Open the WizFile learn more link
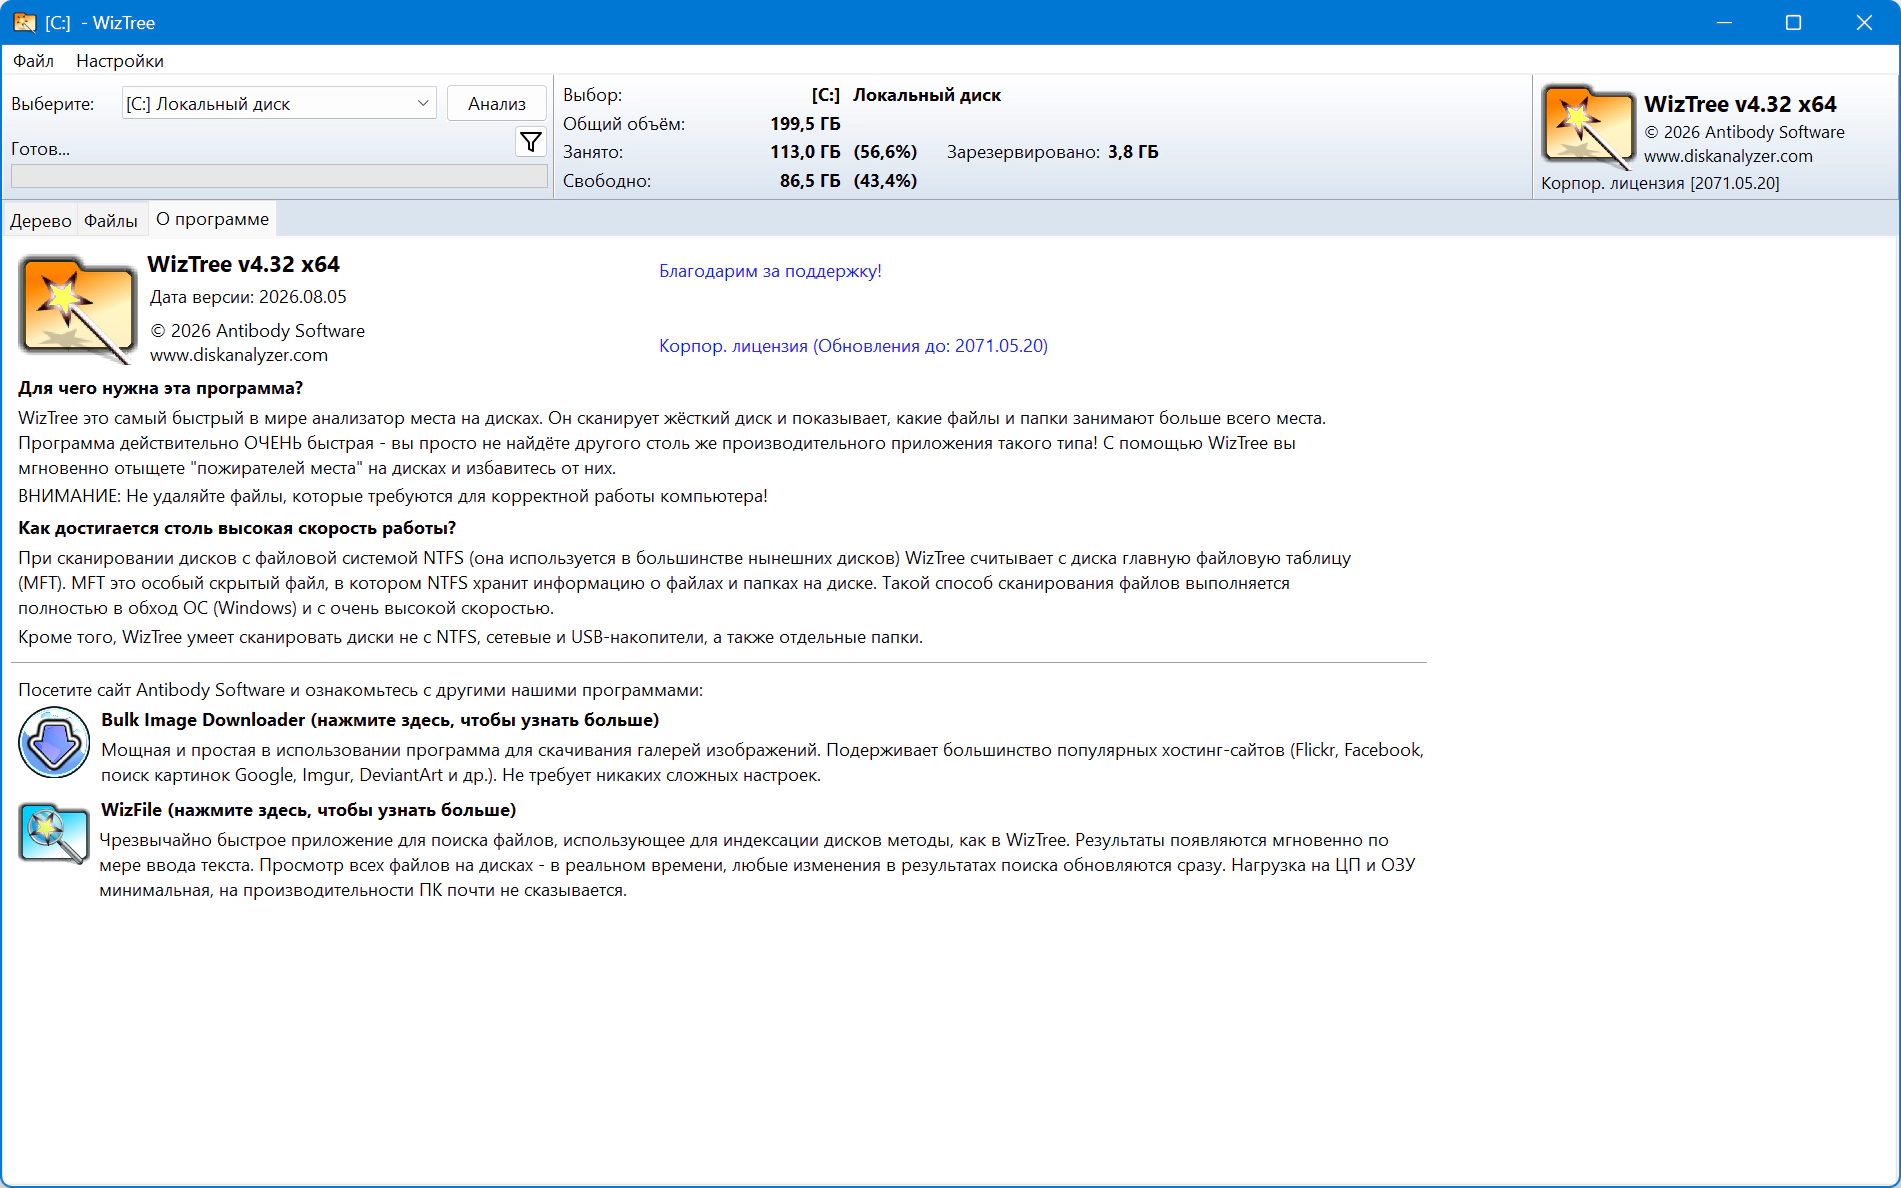Viewport: 1901px width, 1188px height. [x=308, y=810]
